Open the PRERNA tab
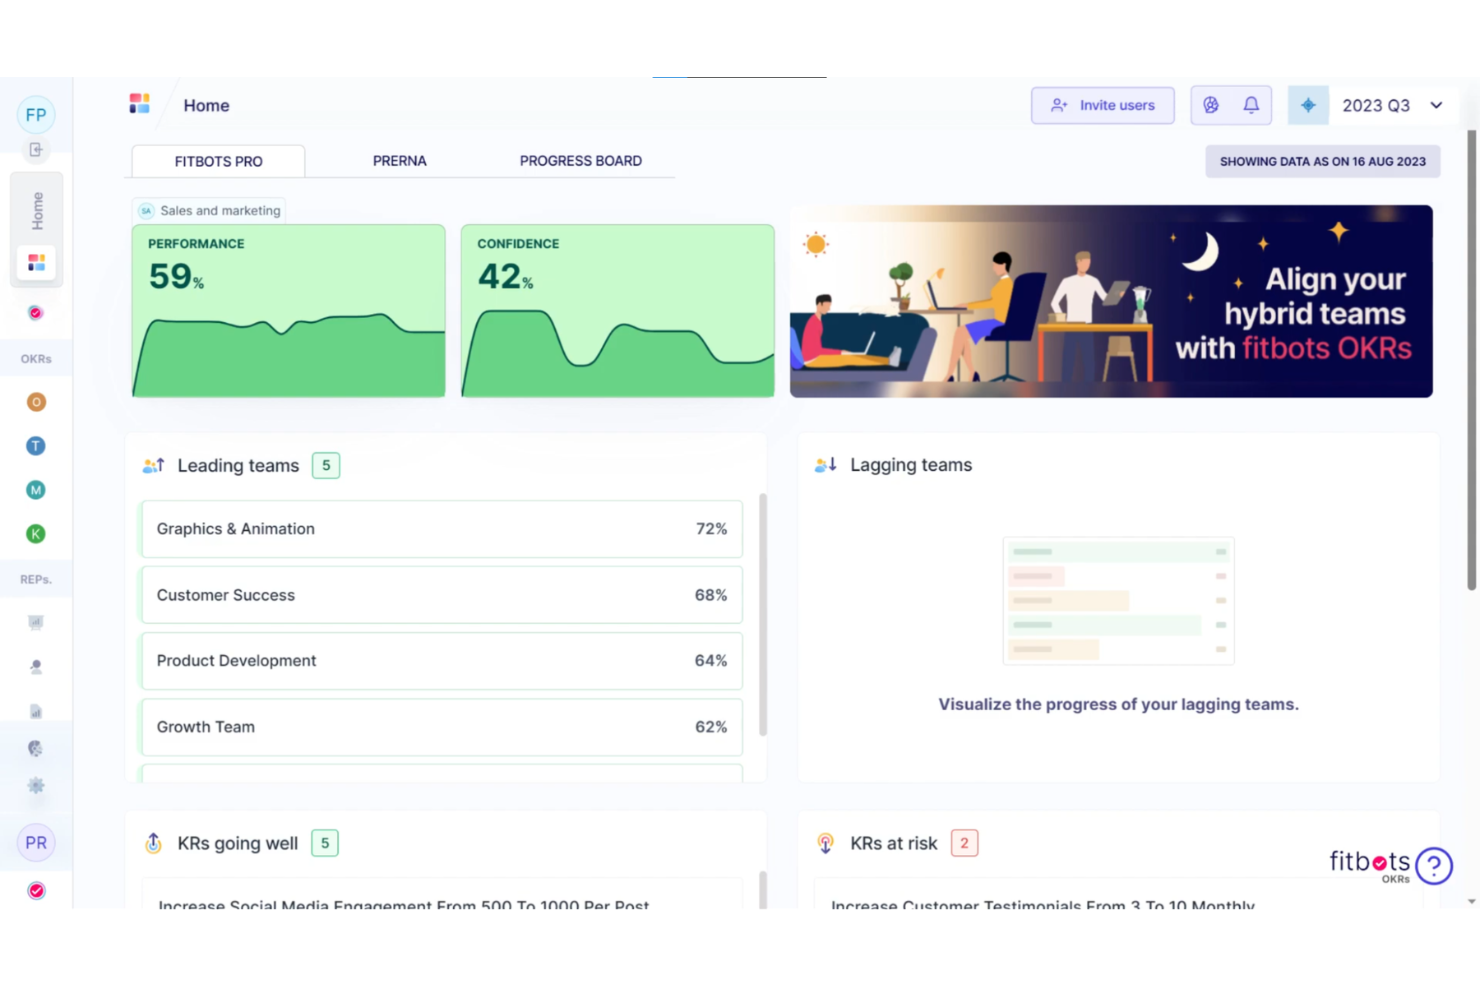Image resolution: width=1480 pixels, height=987 pixels. [399, 160]
